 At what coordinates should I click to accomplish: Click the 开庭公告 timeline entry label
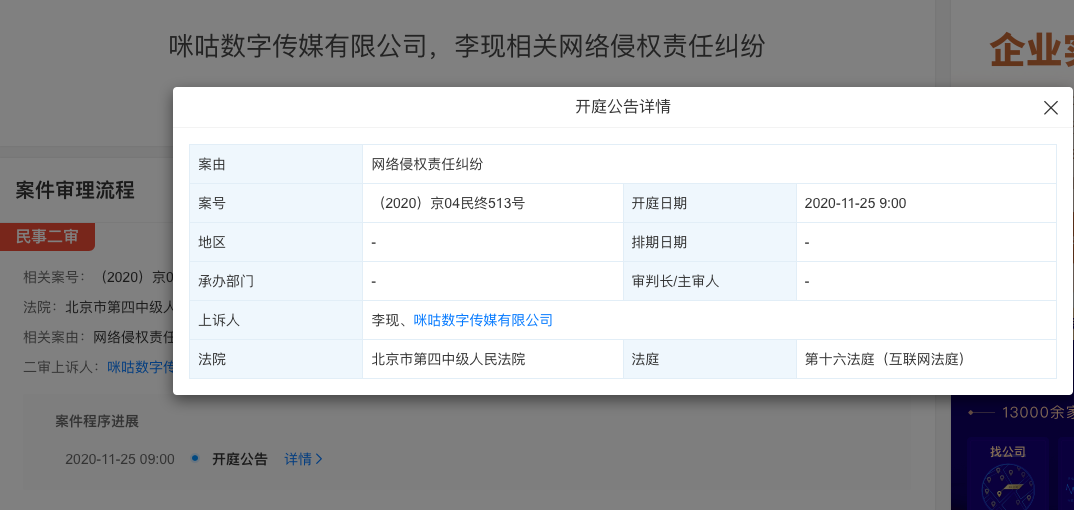pos(240,459)
